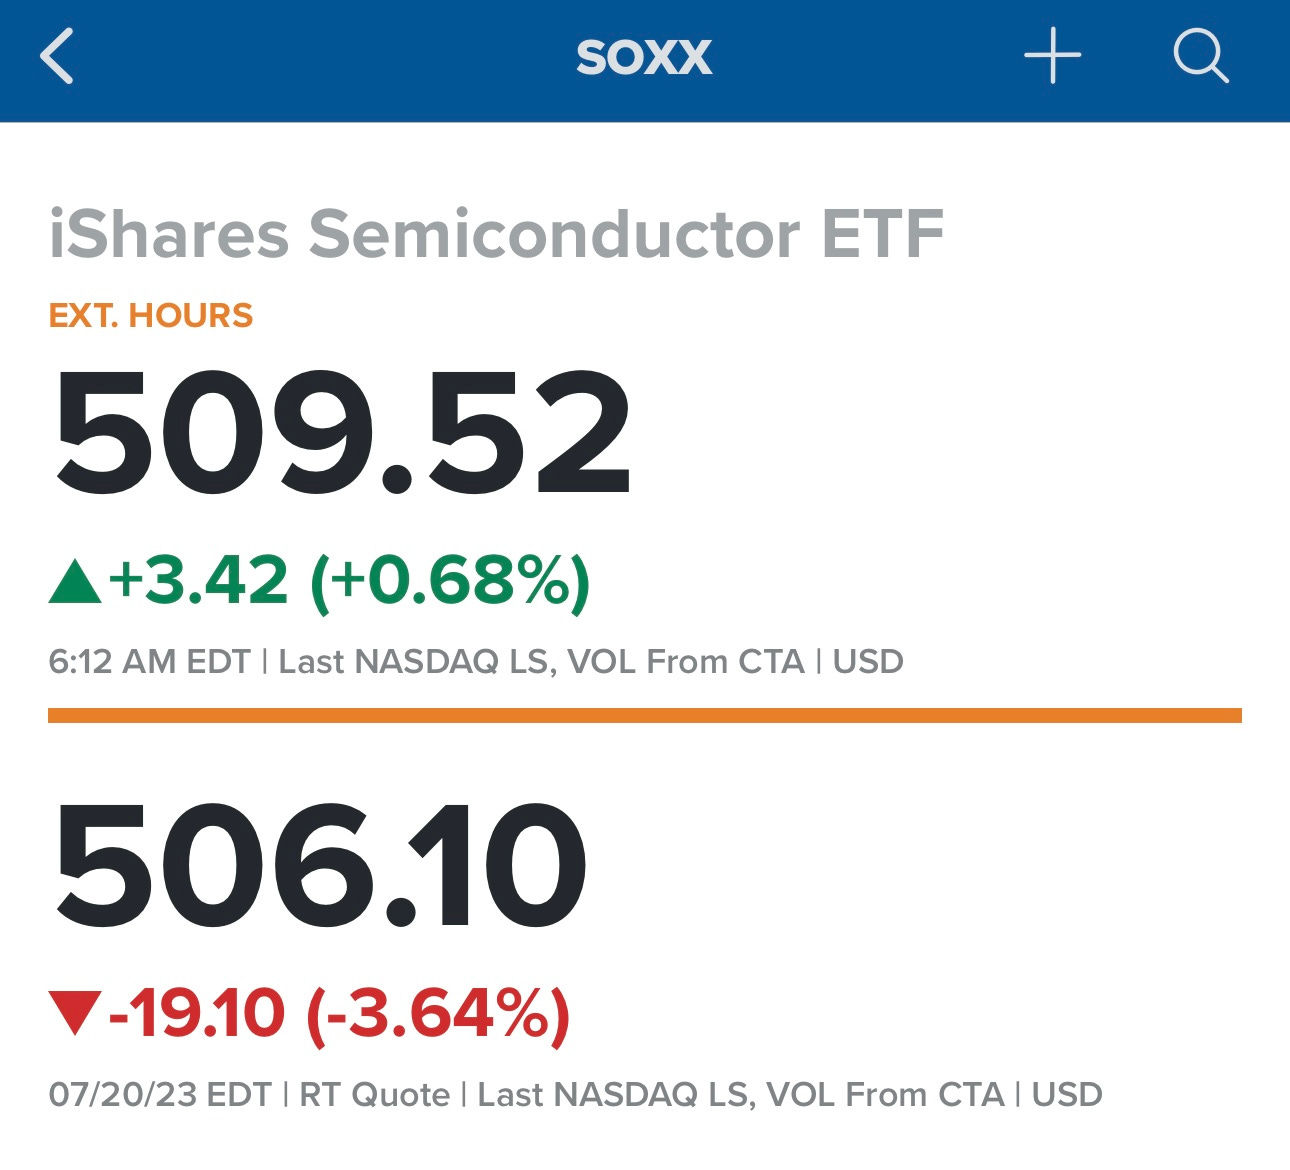The image size is (1290, 1170).
Task: Tap the red down triangle indicator
Action: tap(75, 1013)
